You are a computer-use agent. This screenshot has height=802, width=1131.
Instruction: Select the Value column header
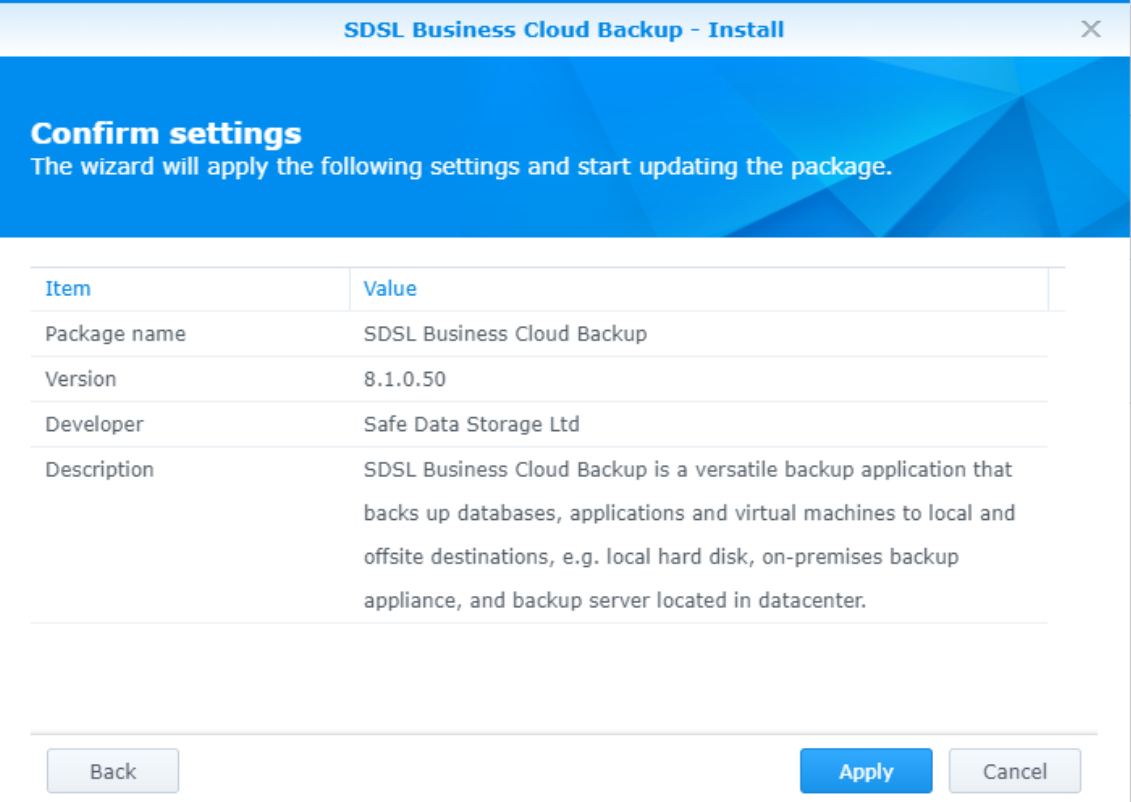pos(699,288)
